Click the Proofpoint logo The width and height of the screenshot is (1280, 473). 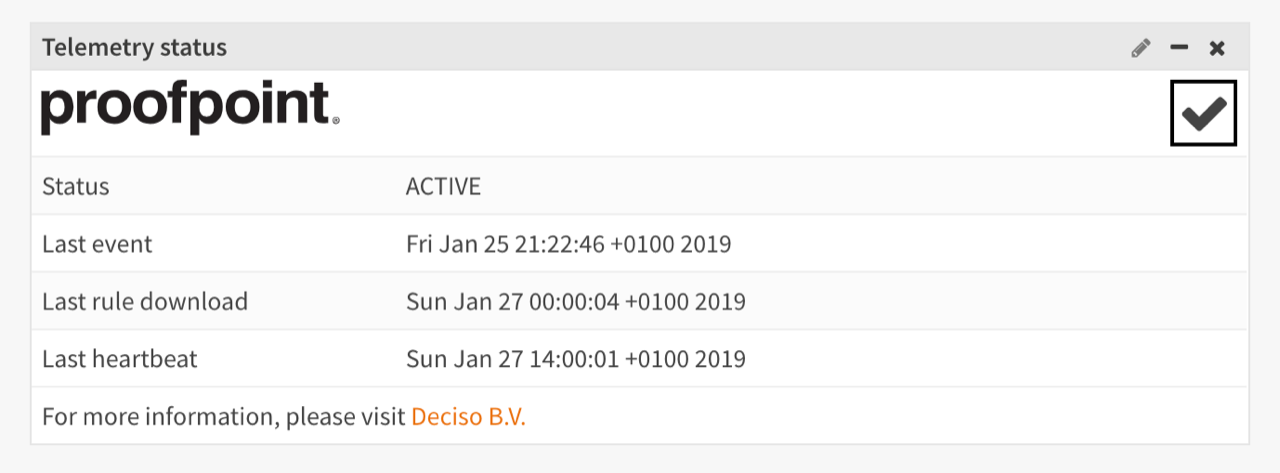point(185,108)
